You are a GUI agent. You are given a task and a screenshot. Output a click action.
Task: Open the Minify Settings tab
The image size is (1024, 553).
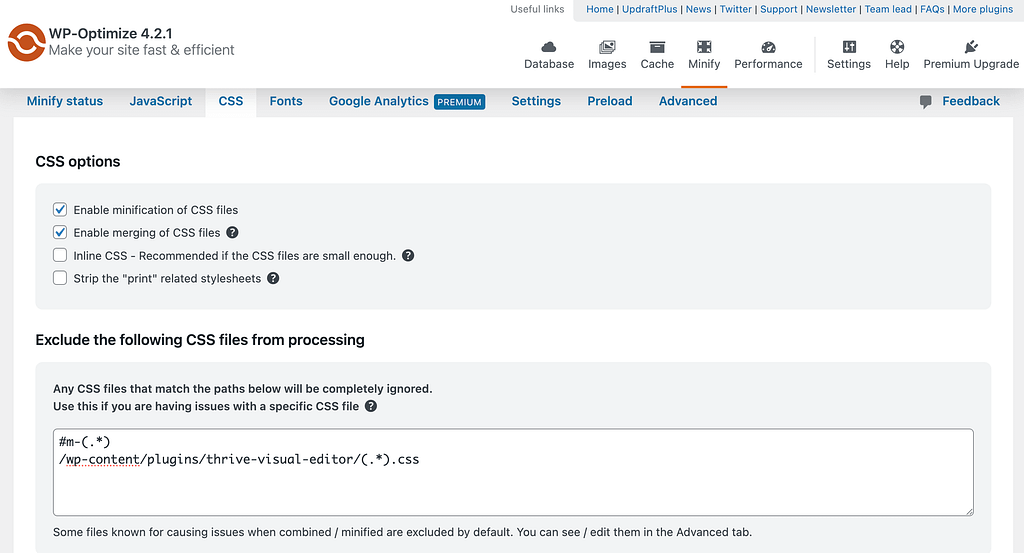536,101
